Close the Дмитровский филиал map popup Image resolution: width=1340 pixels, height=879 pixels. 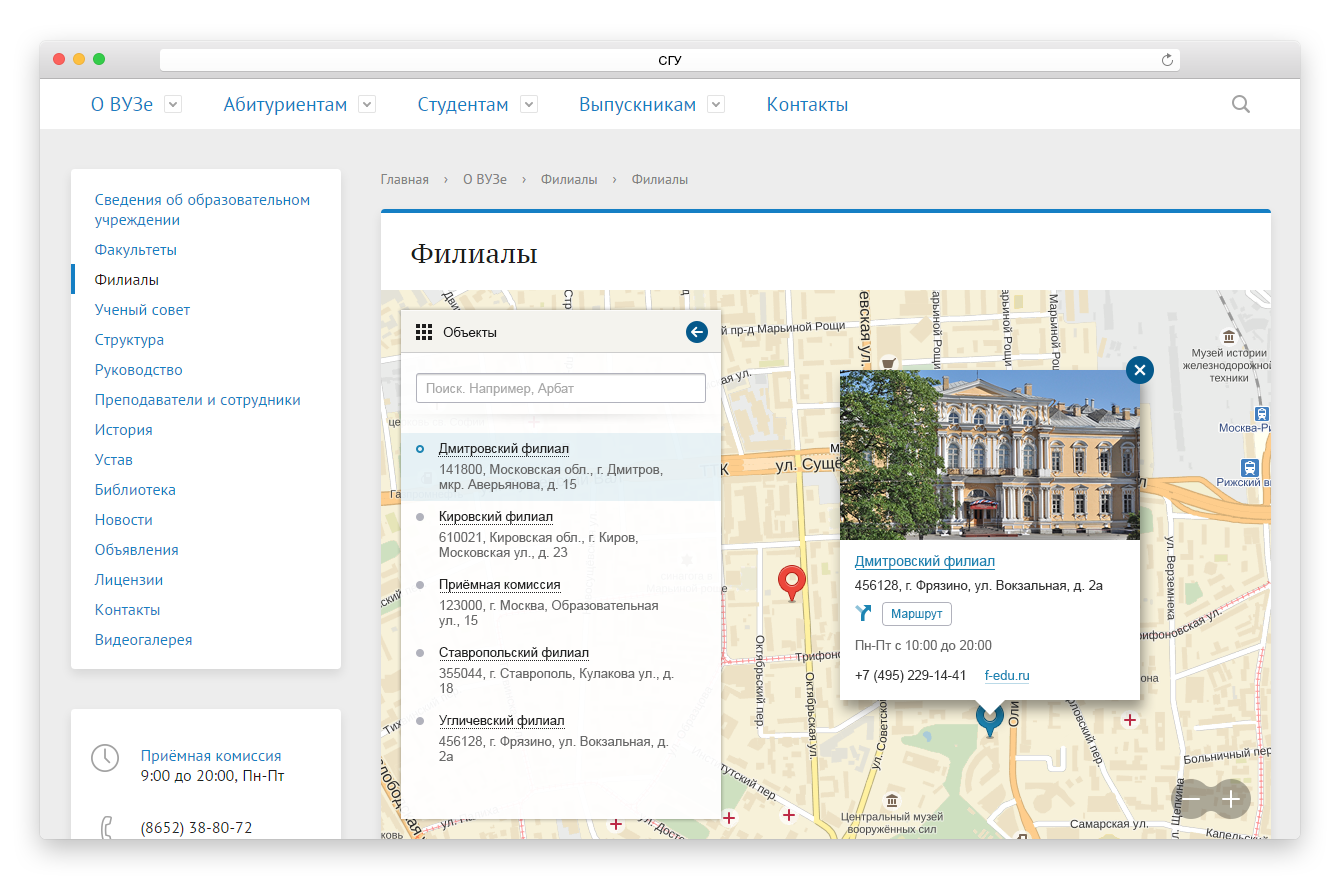click(1139, 370)
